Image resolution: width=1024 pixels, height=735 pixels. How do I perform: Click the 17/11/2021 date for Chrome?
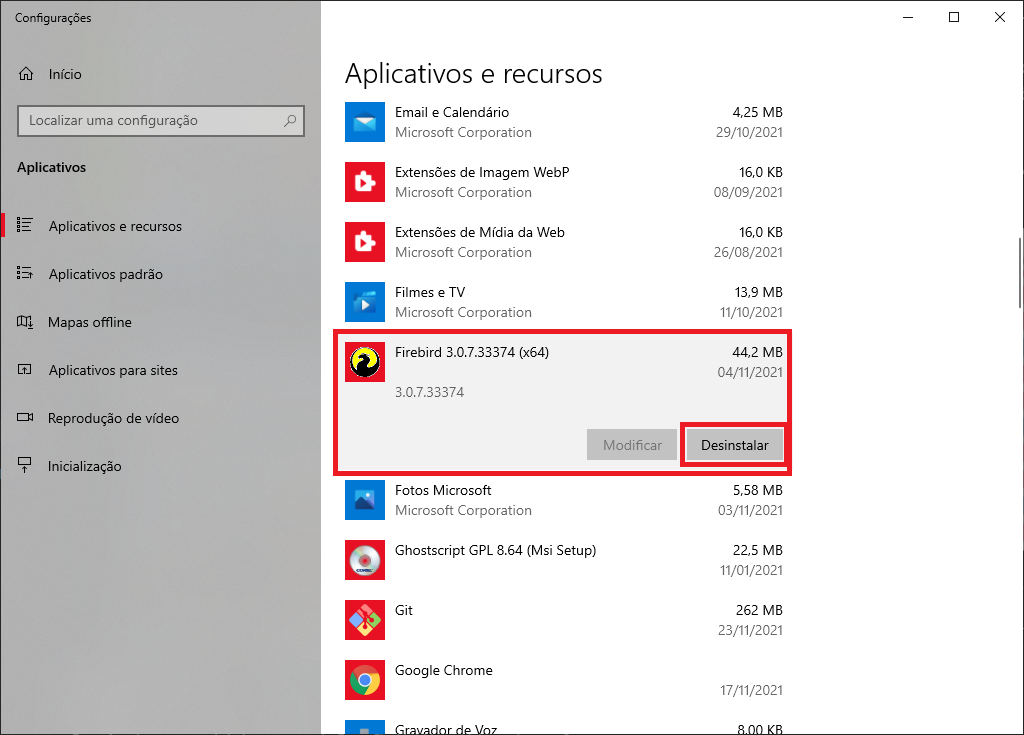pos(751,690)
